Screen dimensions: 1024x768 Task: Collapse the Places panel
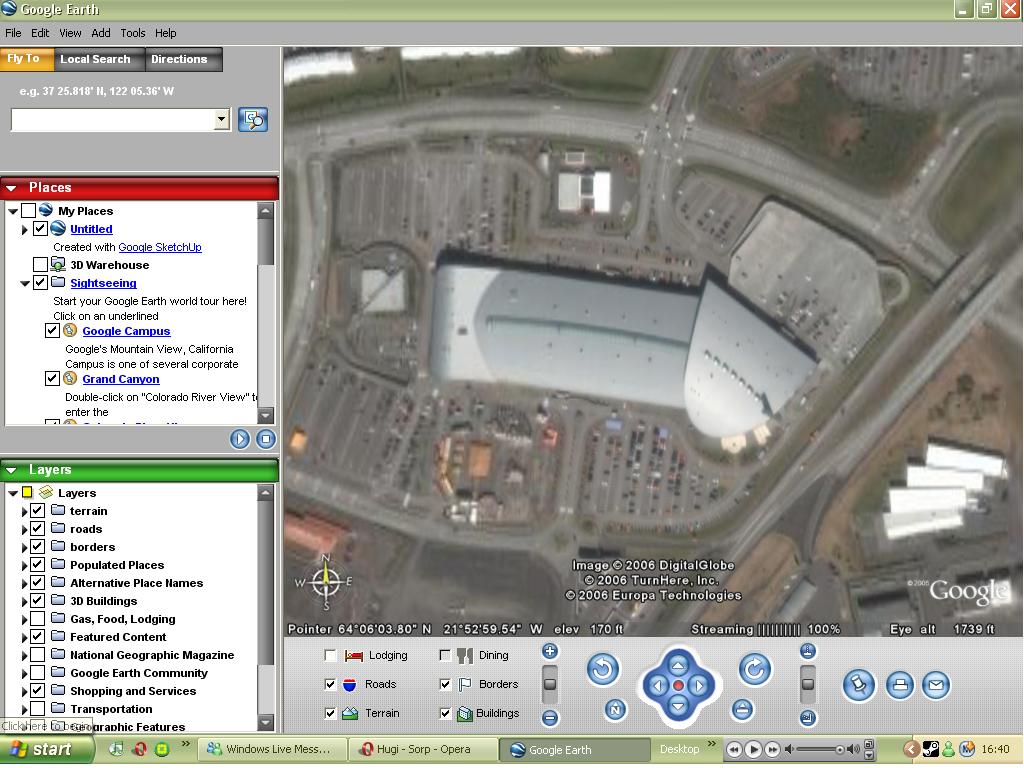pos(11,188)
